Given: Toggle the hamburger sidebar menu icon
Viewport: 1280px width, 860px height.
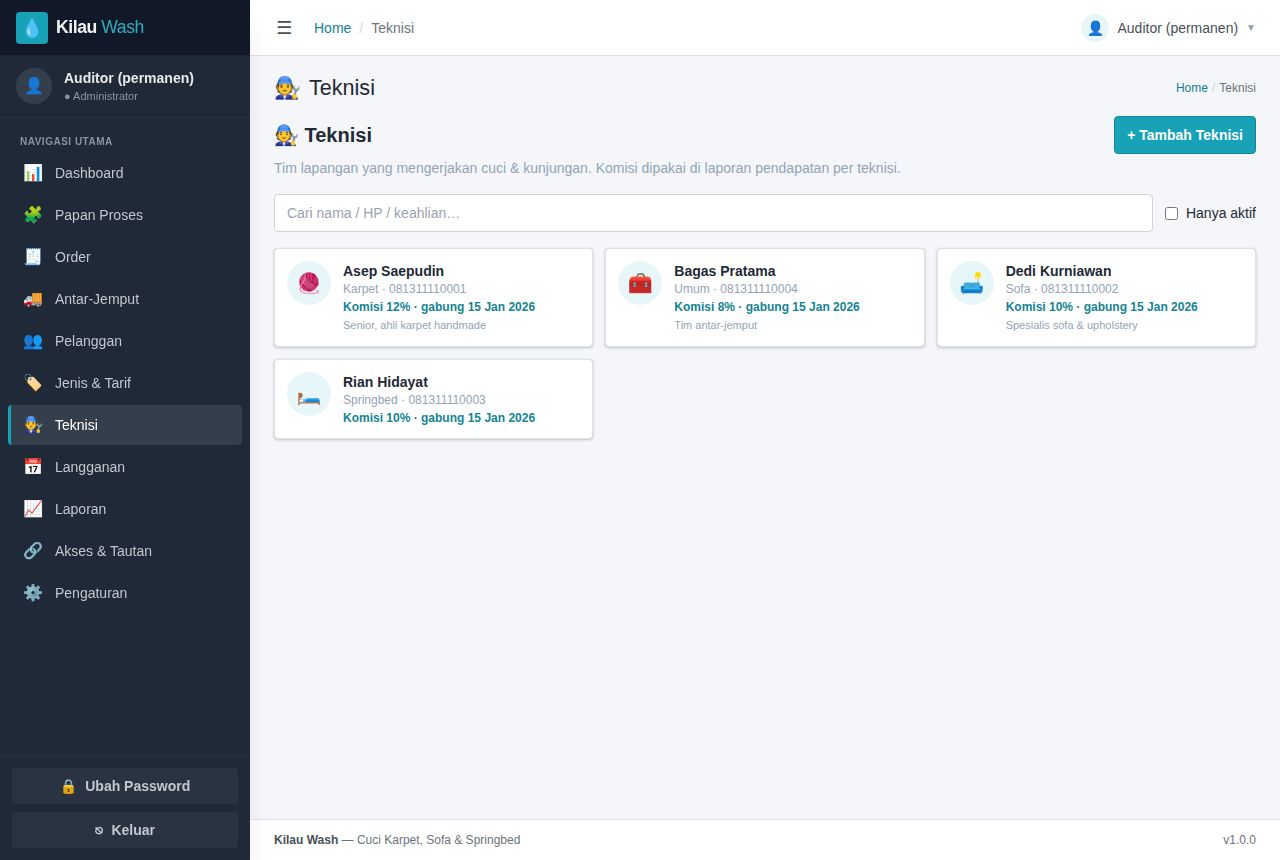Looking at the screenshot, I should (x=284, y=28).
